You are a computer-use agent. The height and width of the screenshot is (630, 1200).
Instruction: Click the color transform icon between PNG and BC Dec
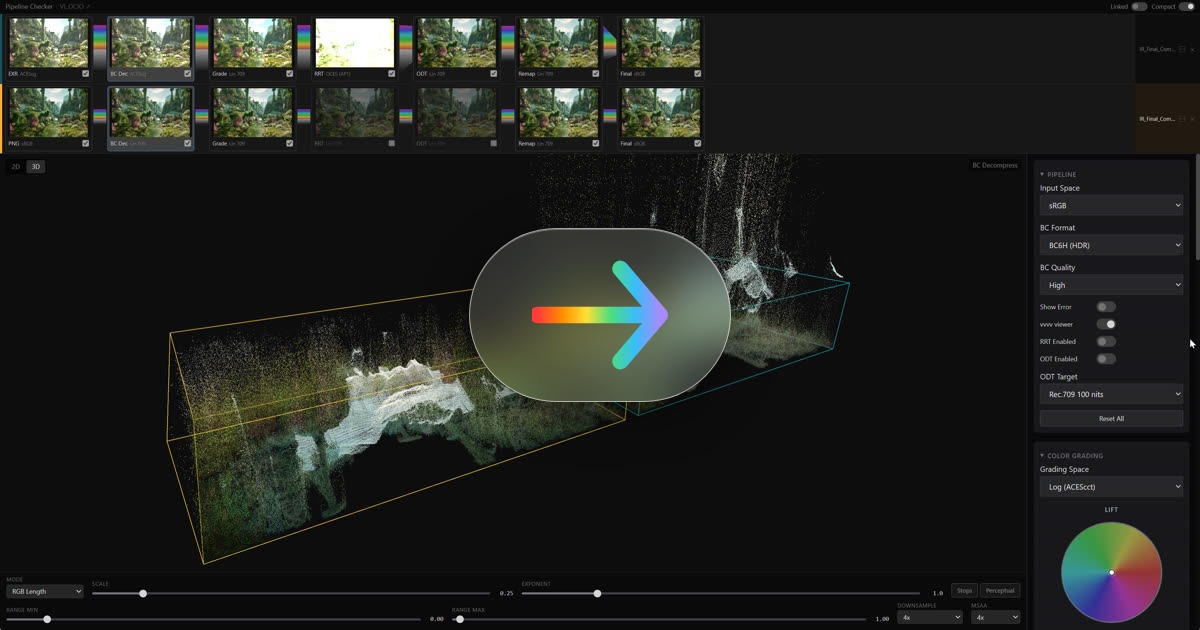(100, 115)
